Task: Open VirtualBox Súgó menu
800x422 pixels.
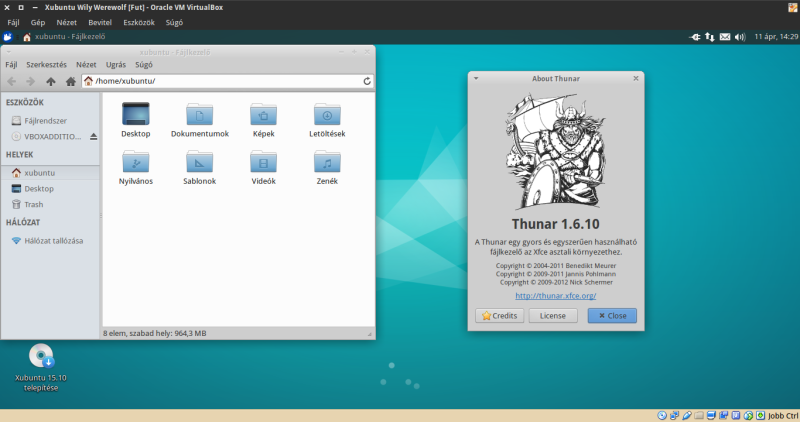Action: [x=174, y=22]
